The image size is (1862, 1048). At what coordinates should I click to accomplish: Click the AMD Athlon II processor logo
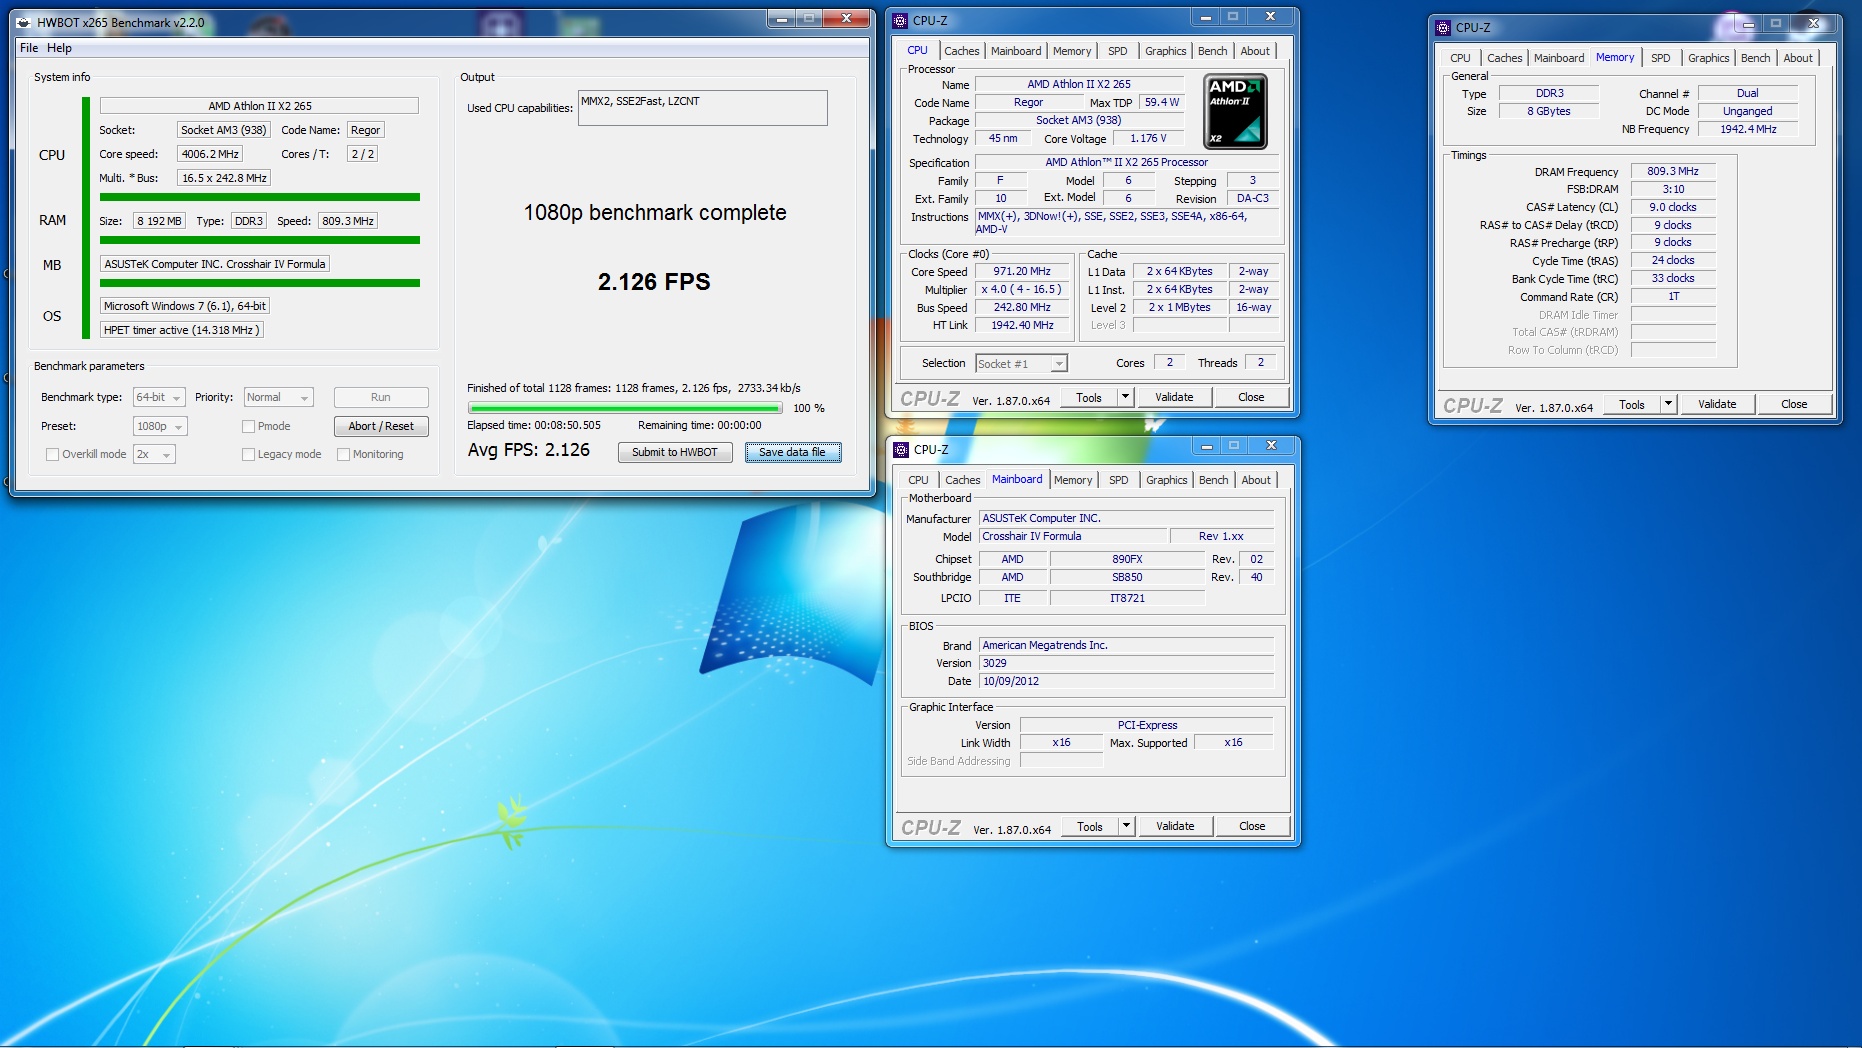[x=1235, y=111]
